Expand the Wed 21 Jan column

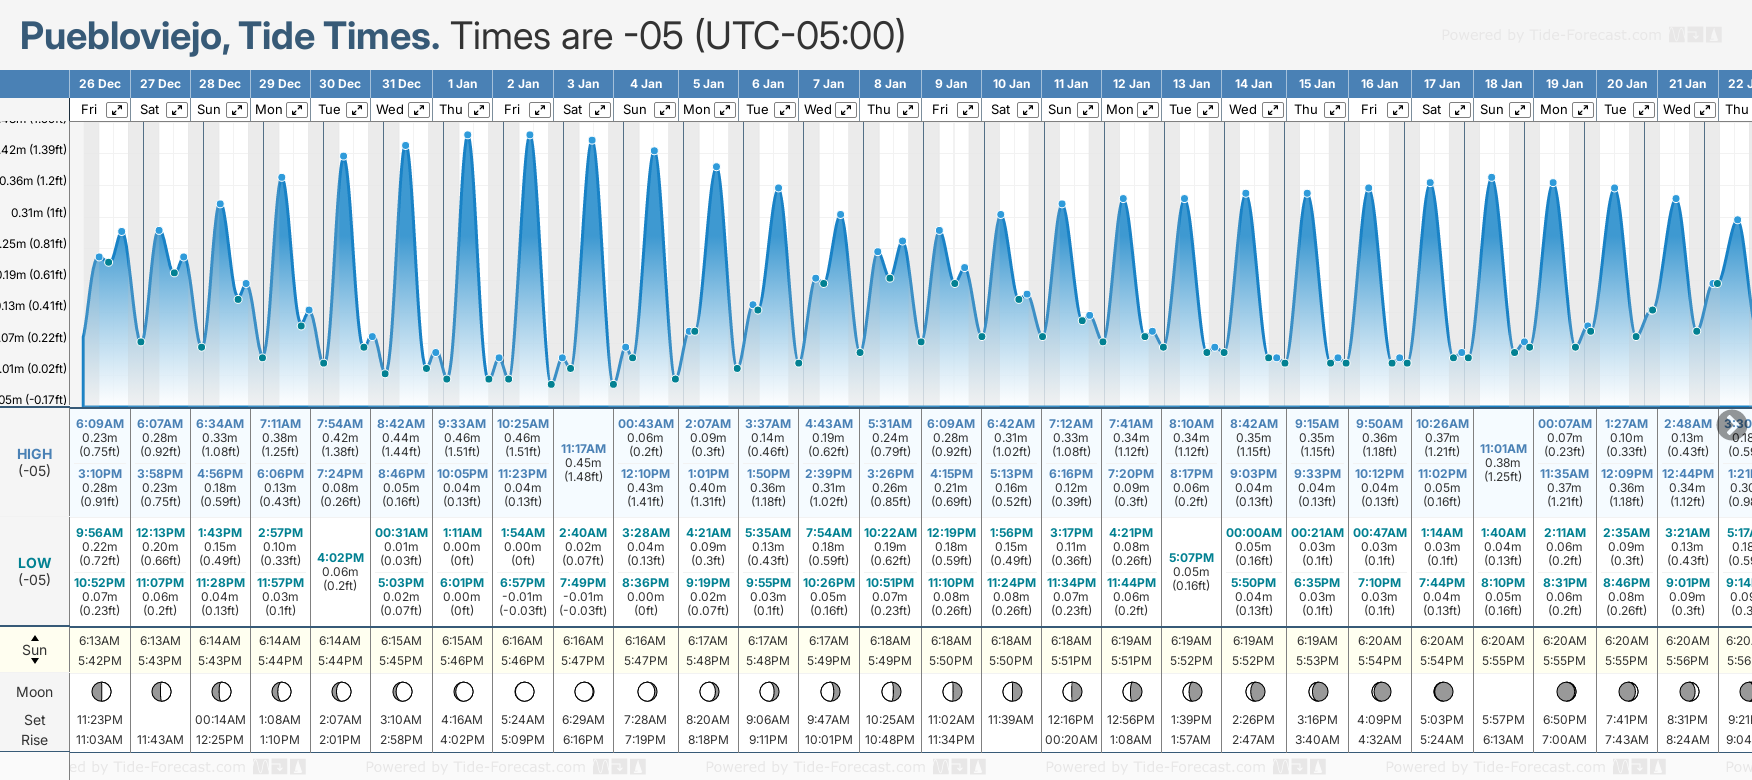tap(1706, 110)
